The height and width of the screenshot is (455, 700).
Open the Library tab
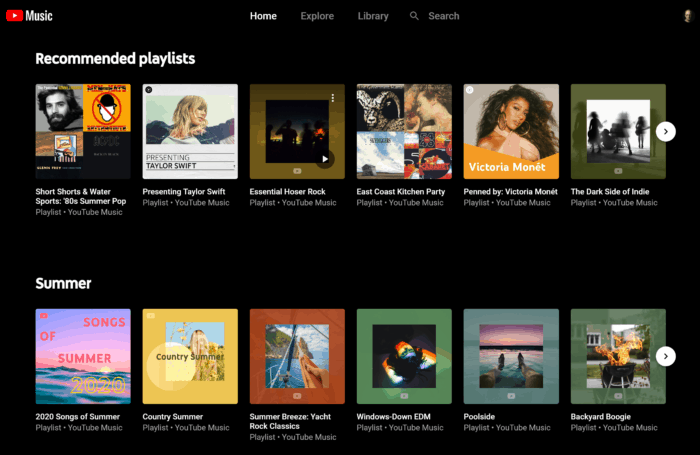click(373, 16)
